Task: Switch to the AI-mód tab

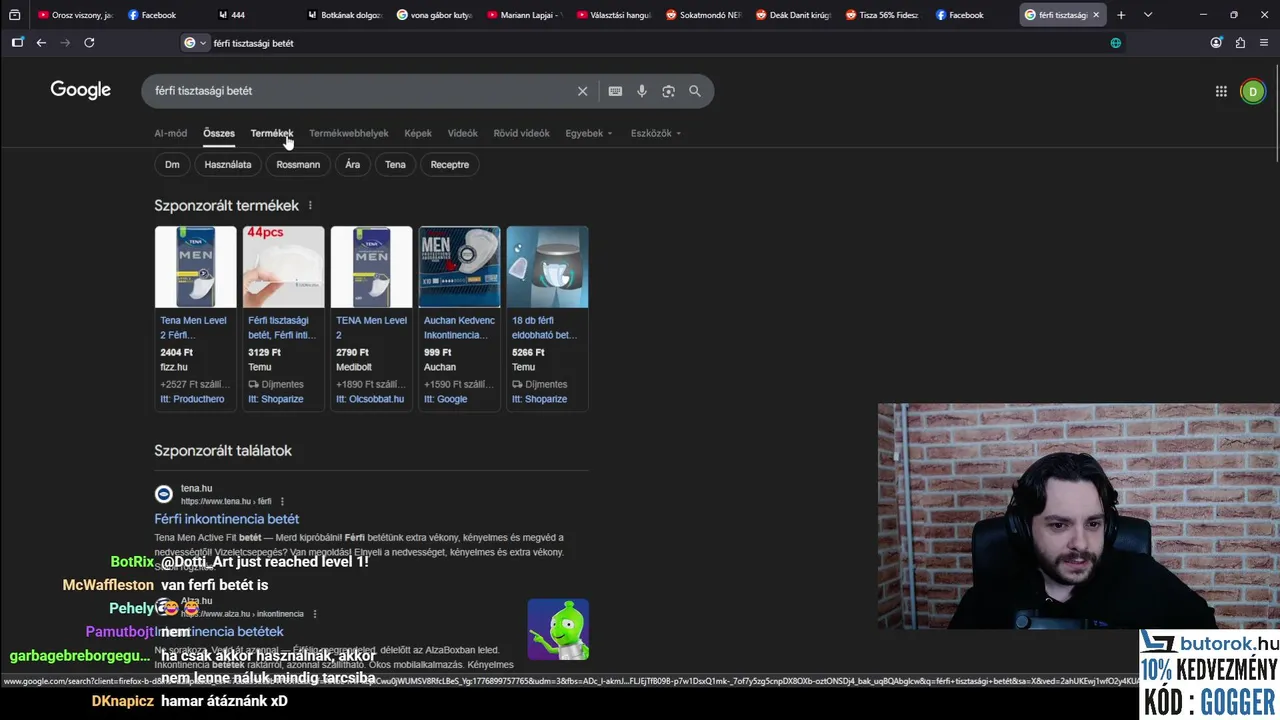Action: 171,133
